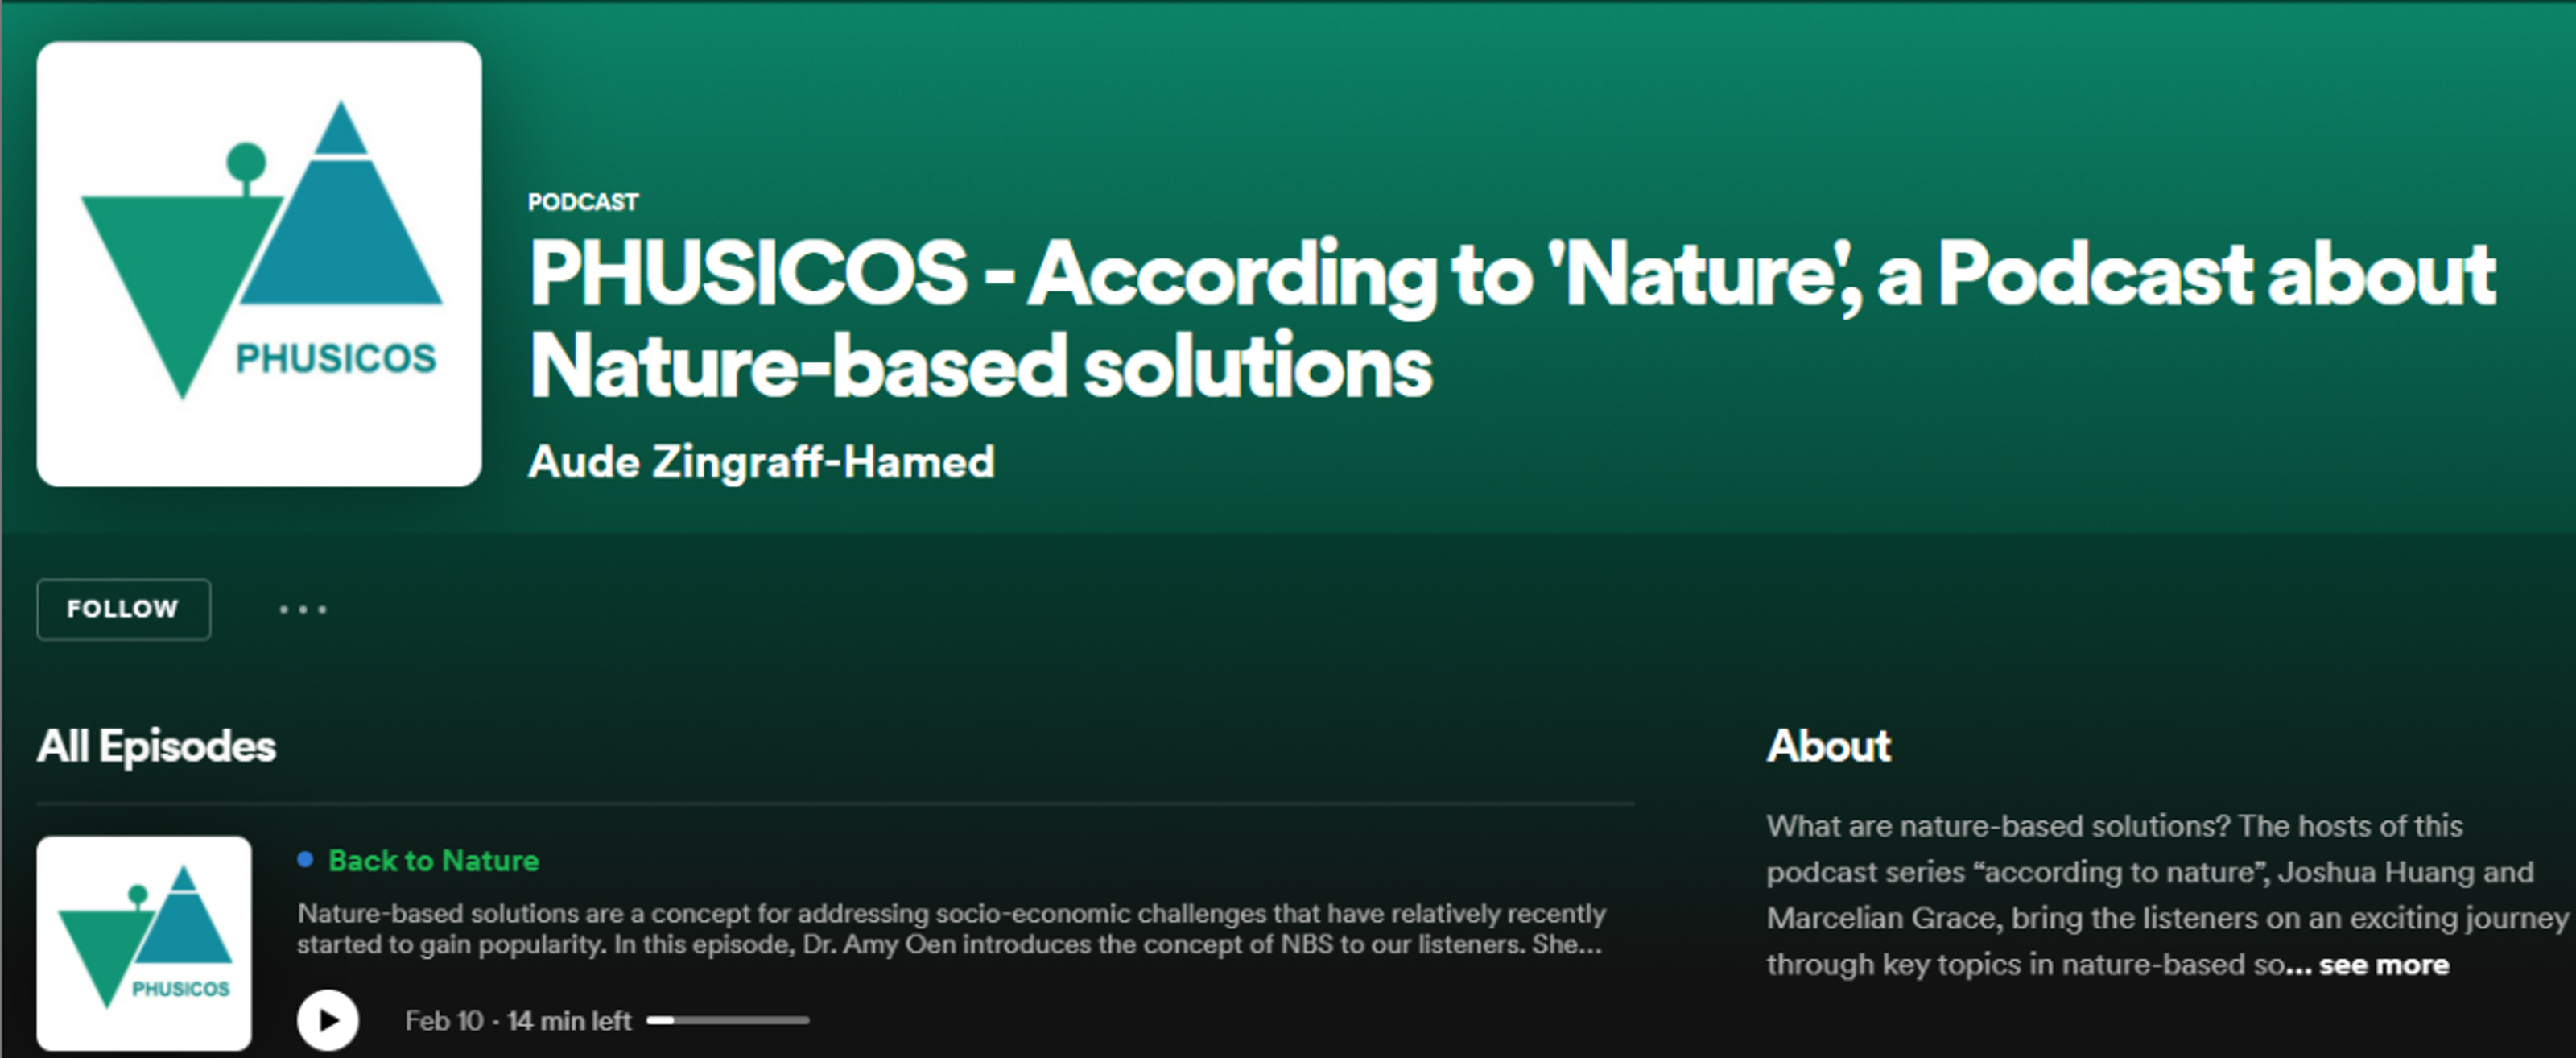The image size is (2576, 1058).
Task: Select the About section heading
Action: 1828,746
